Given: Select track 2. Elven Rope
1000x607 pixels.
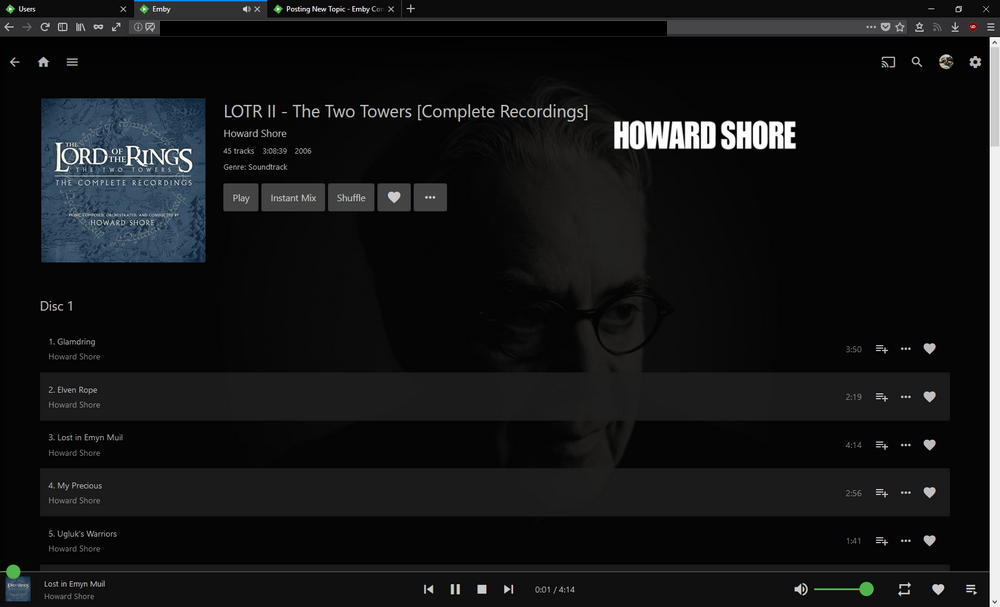Looking at the screenshot, I should (494, 397).
